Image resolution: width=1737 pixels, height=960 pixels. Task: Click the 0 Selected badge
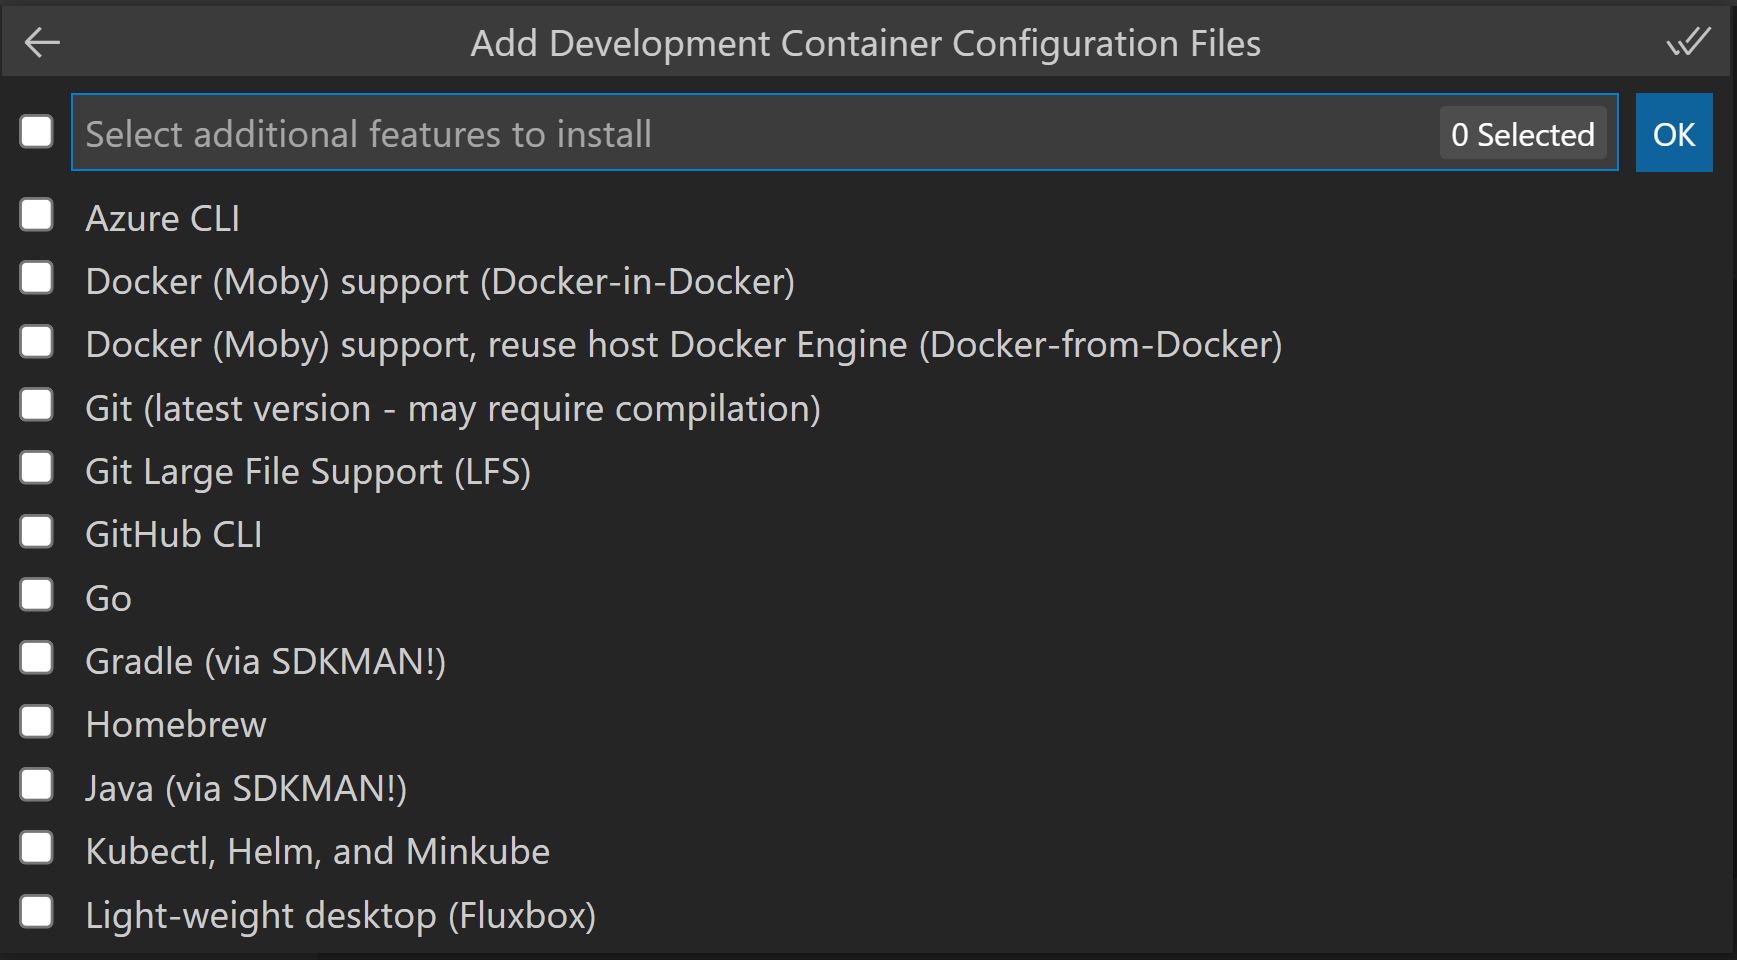click(x=1523, y=134)
